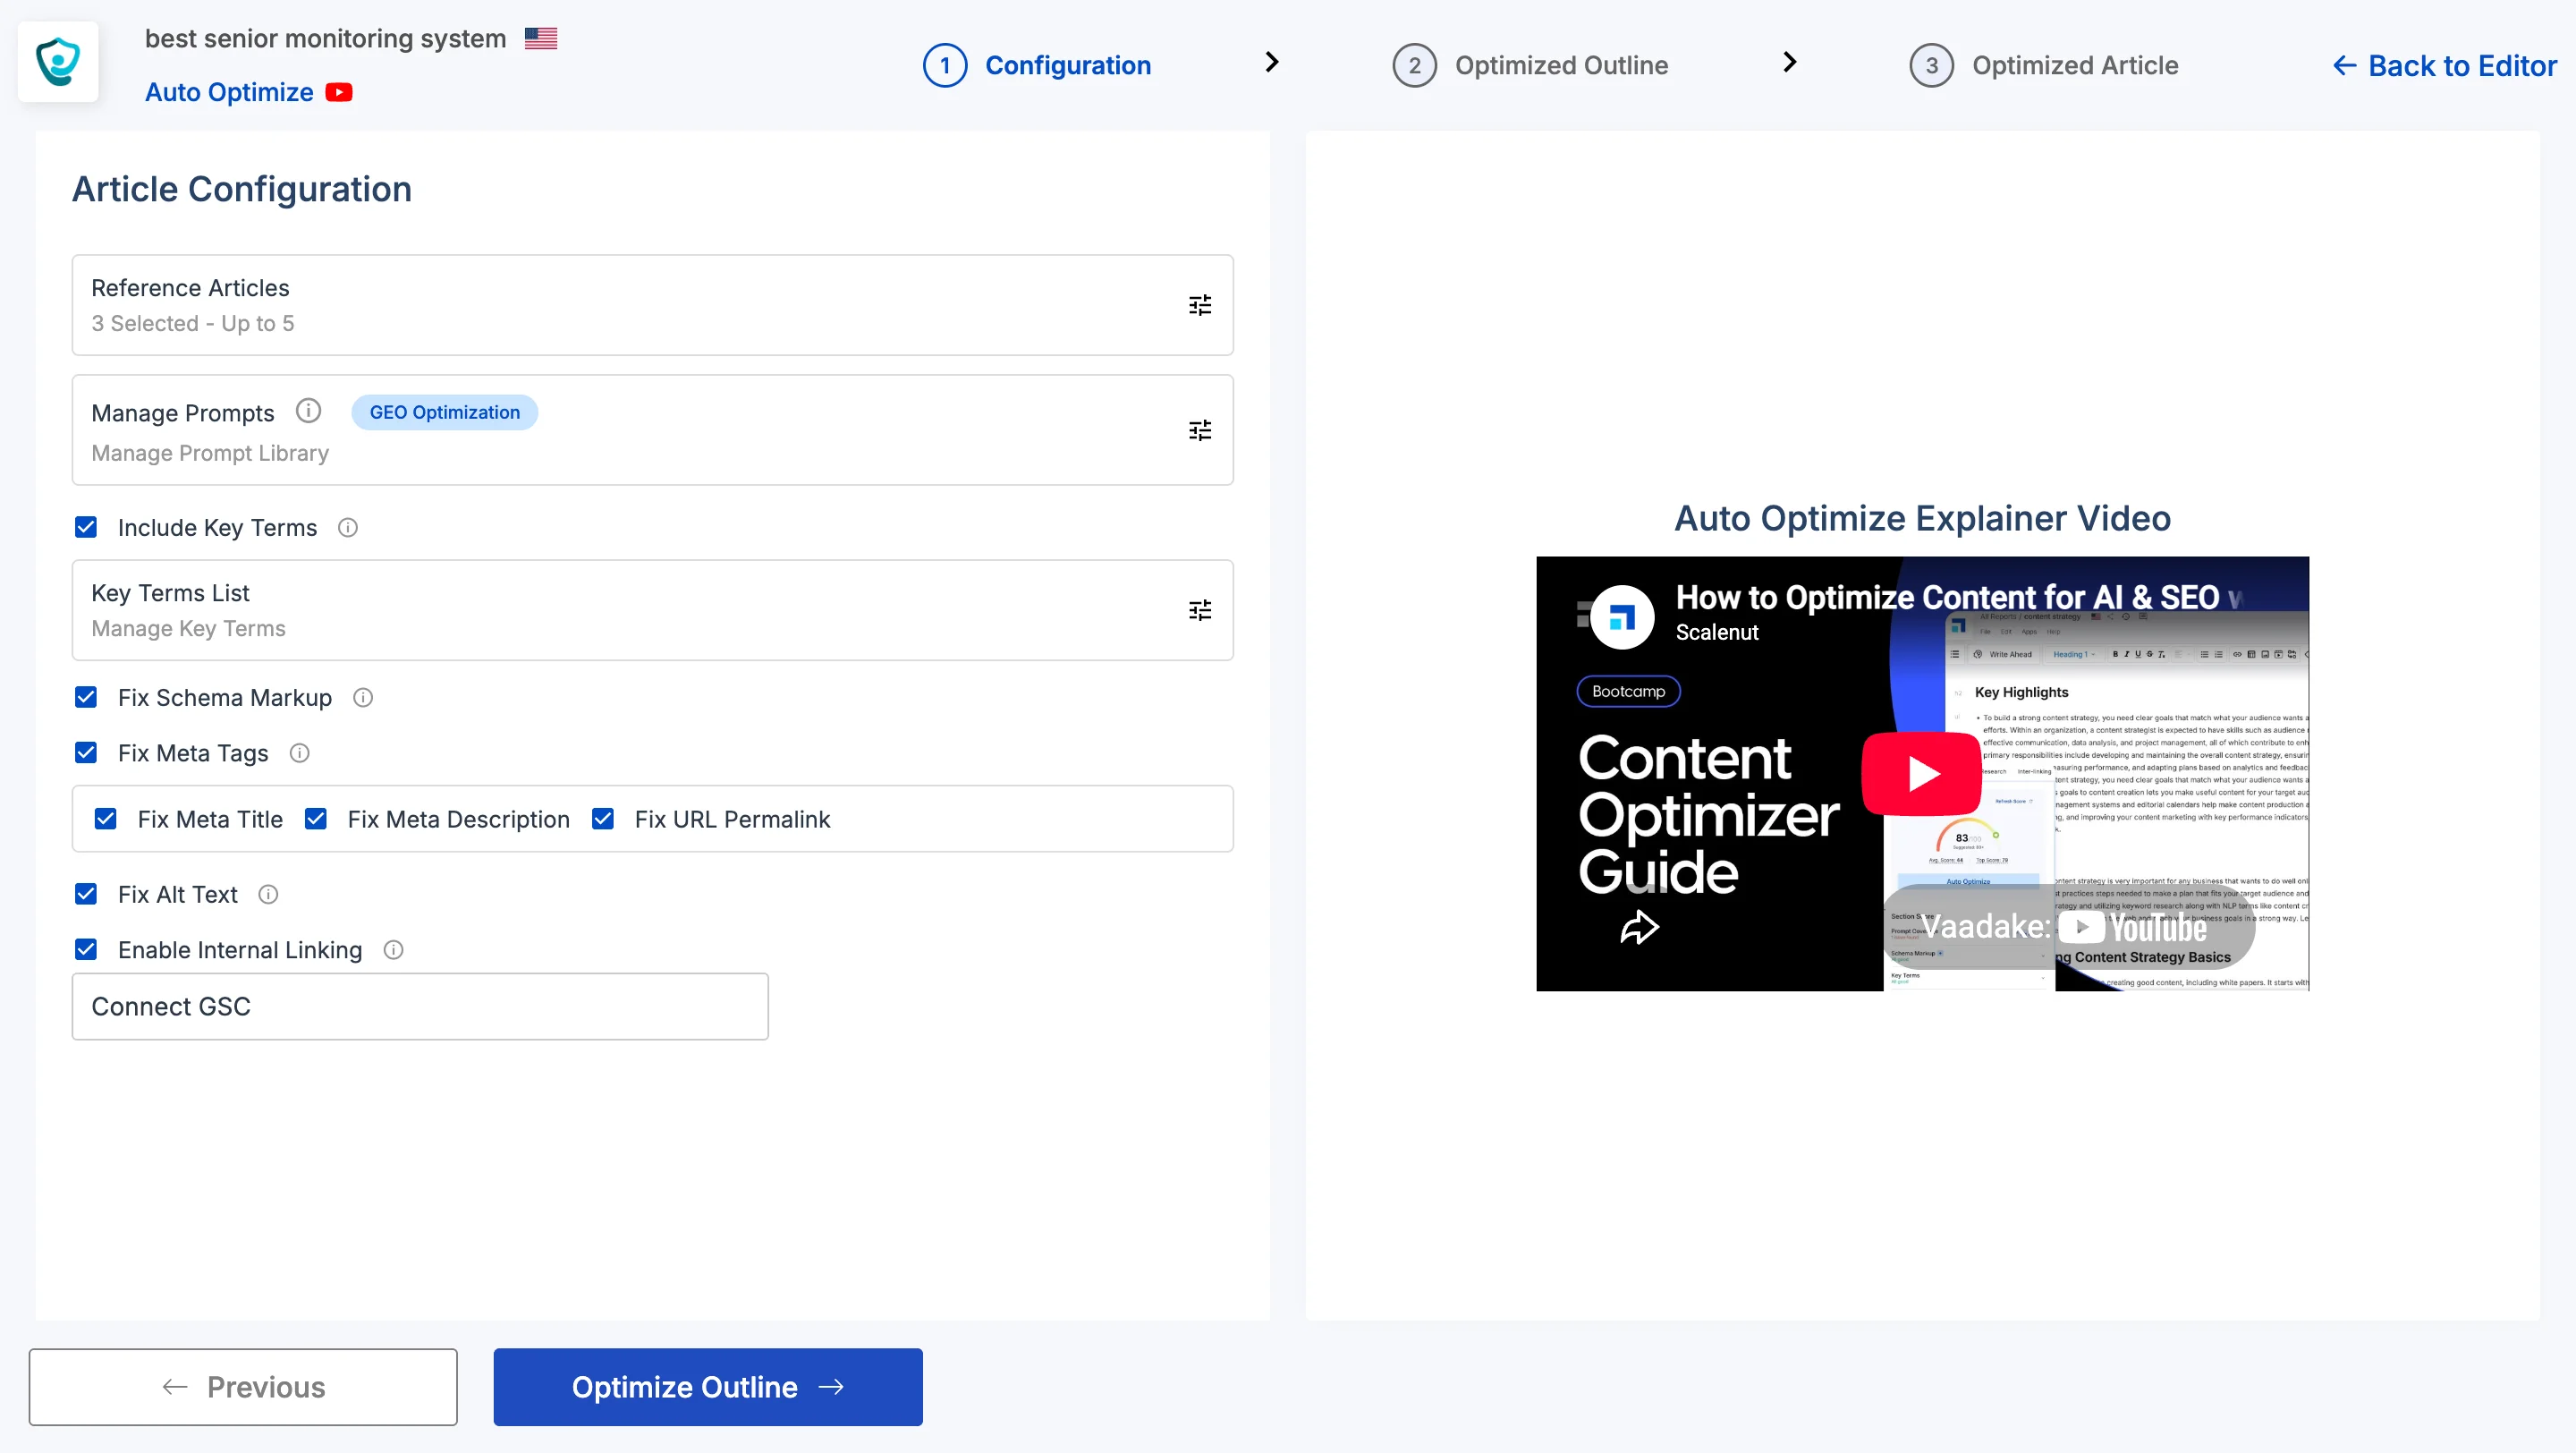Screen dimensions: 2576x1453
Task: Uncheck Include Key Terms
Action: (x=86, y=527)
